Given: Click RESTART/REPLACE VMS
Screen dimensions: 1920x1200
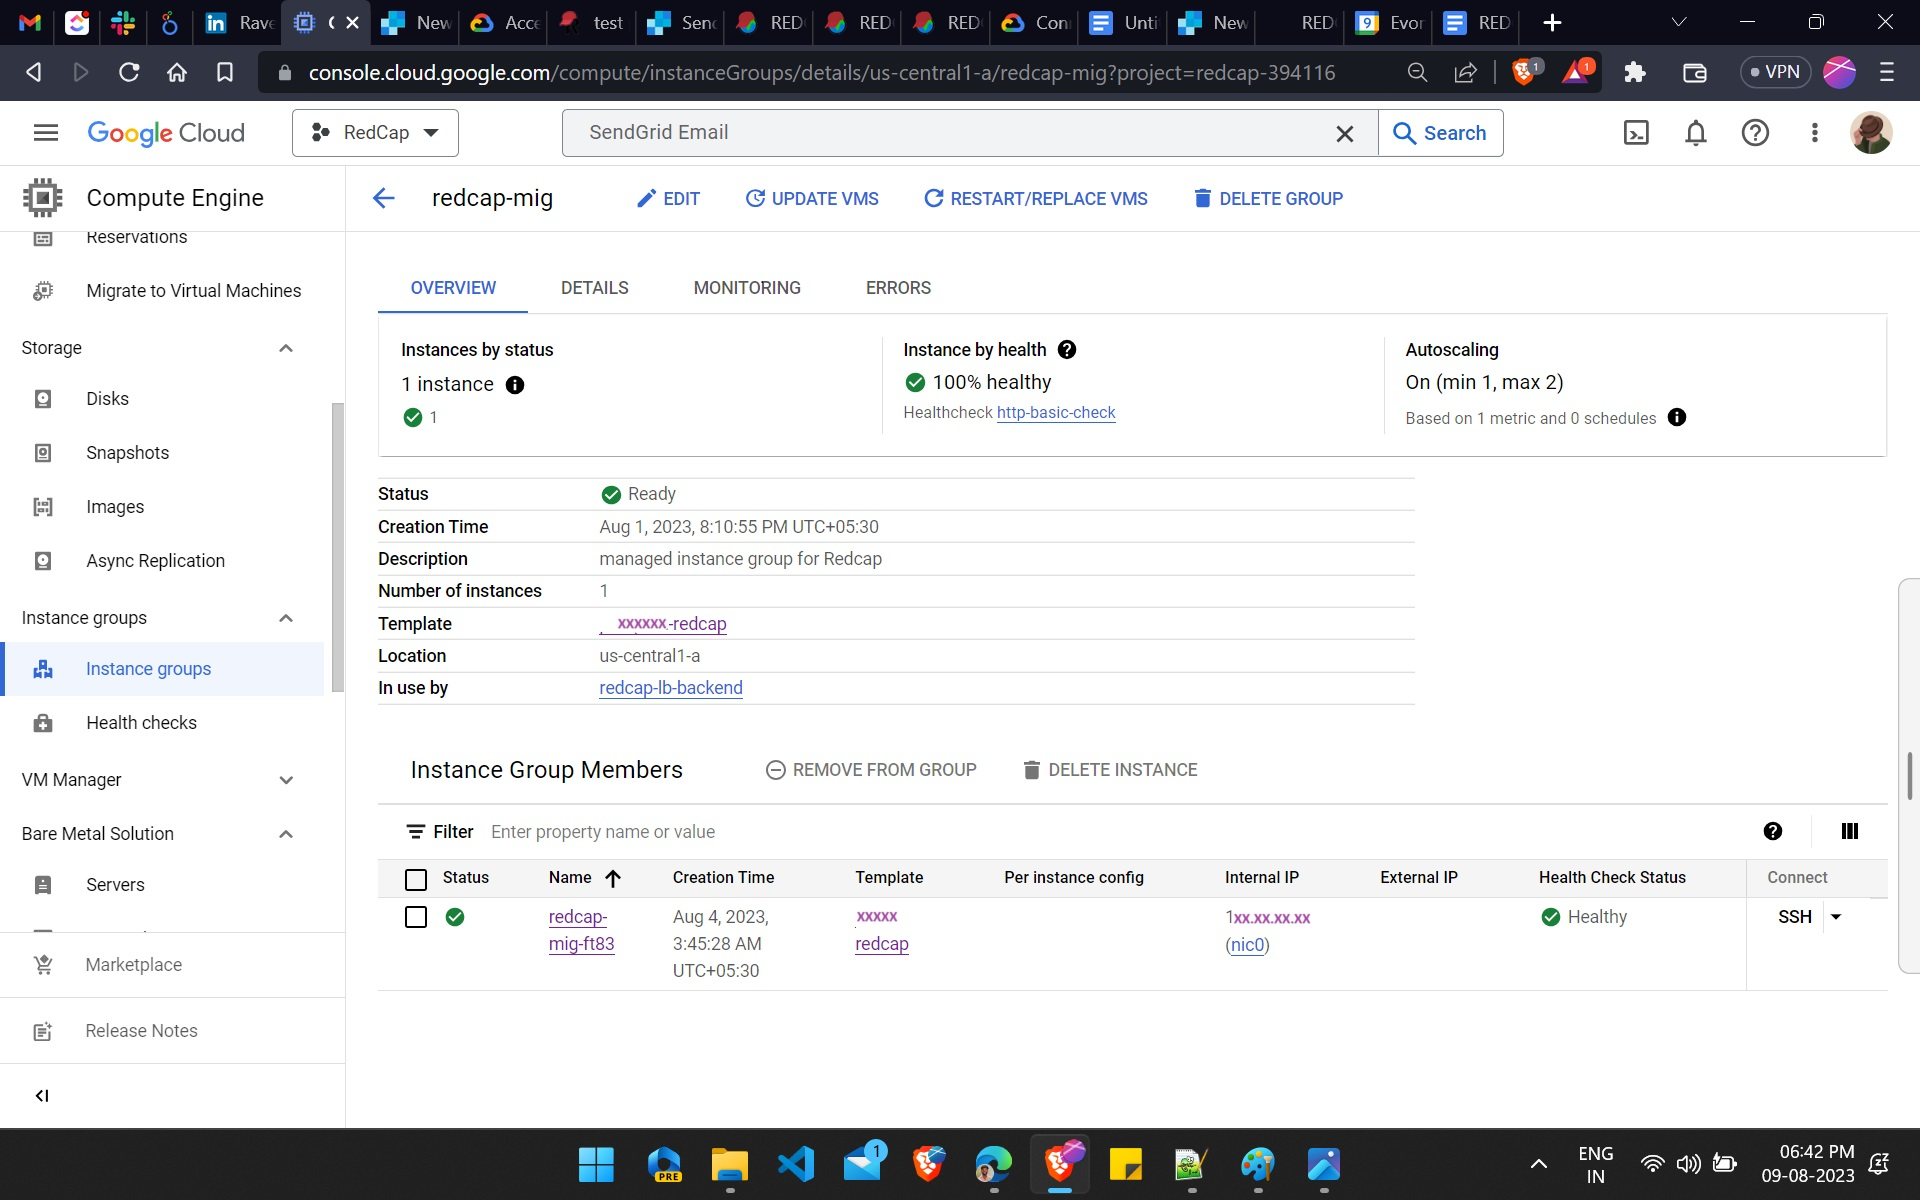Looking at the screenshot, I should [x=1036, y=198].
